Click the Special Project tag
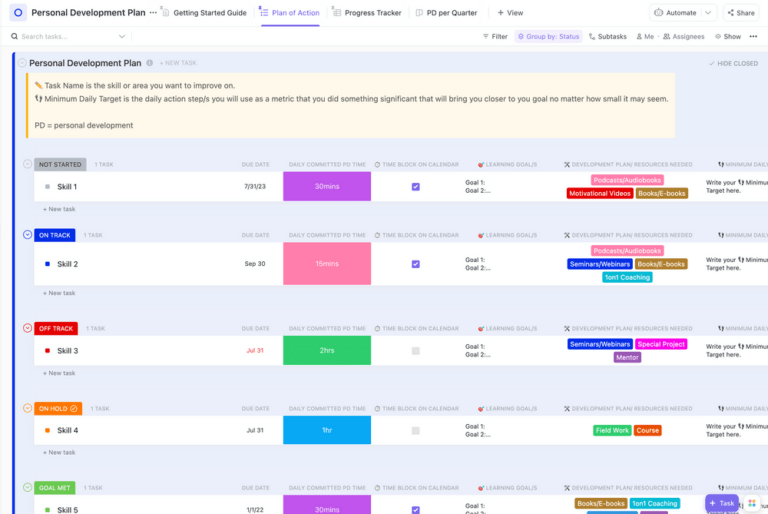This screenshot has height=514, width=768. pos(661,344)
